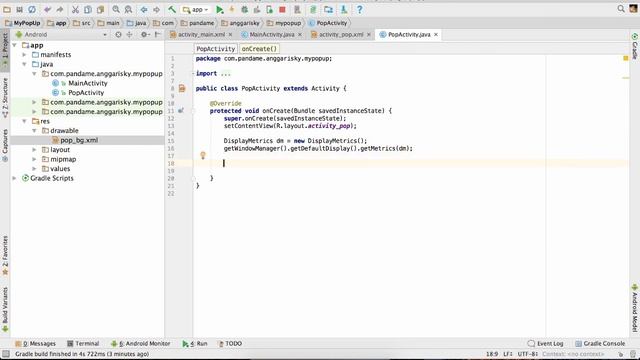Expand the mipmap folder

(x=35, y=159)
